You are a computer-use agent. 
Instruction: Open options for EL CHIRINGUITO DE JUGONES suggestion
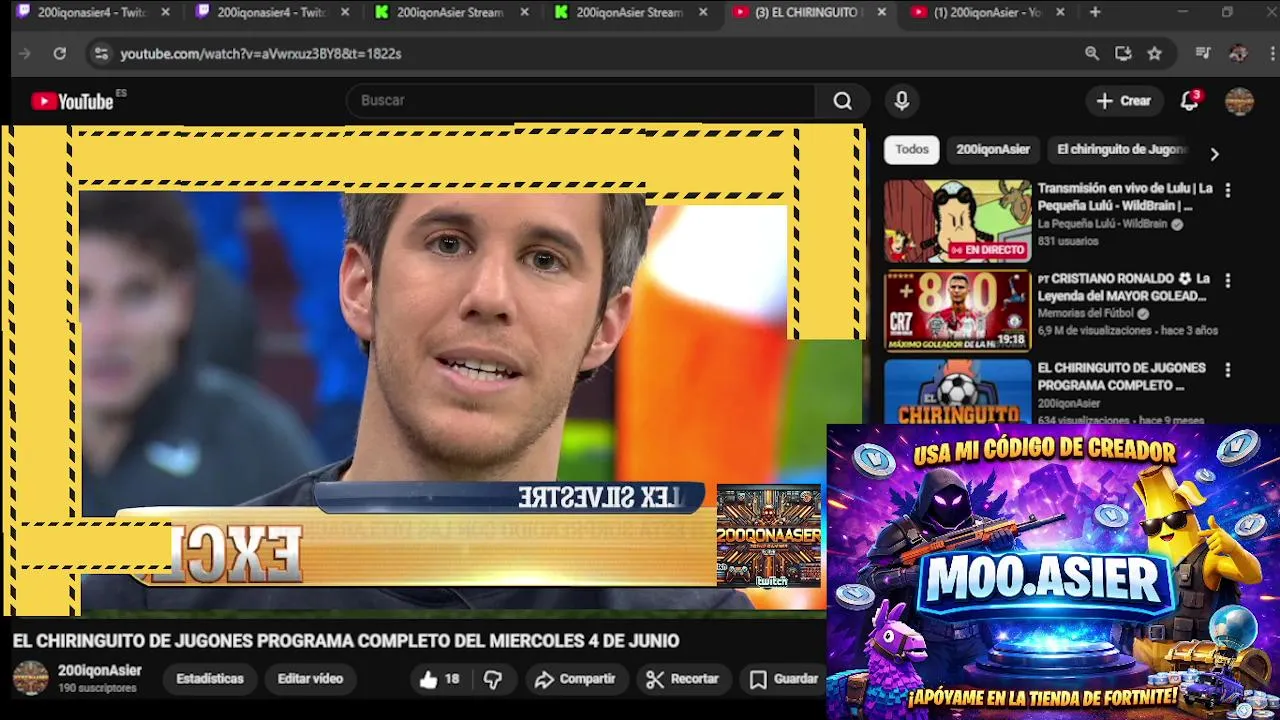coord(1228,370)
